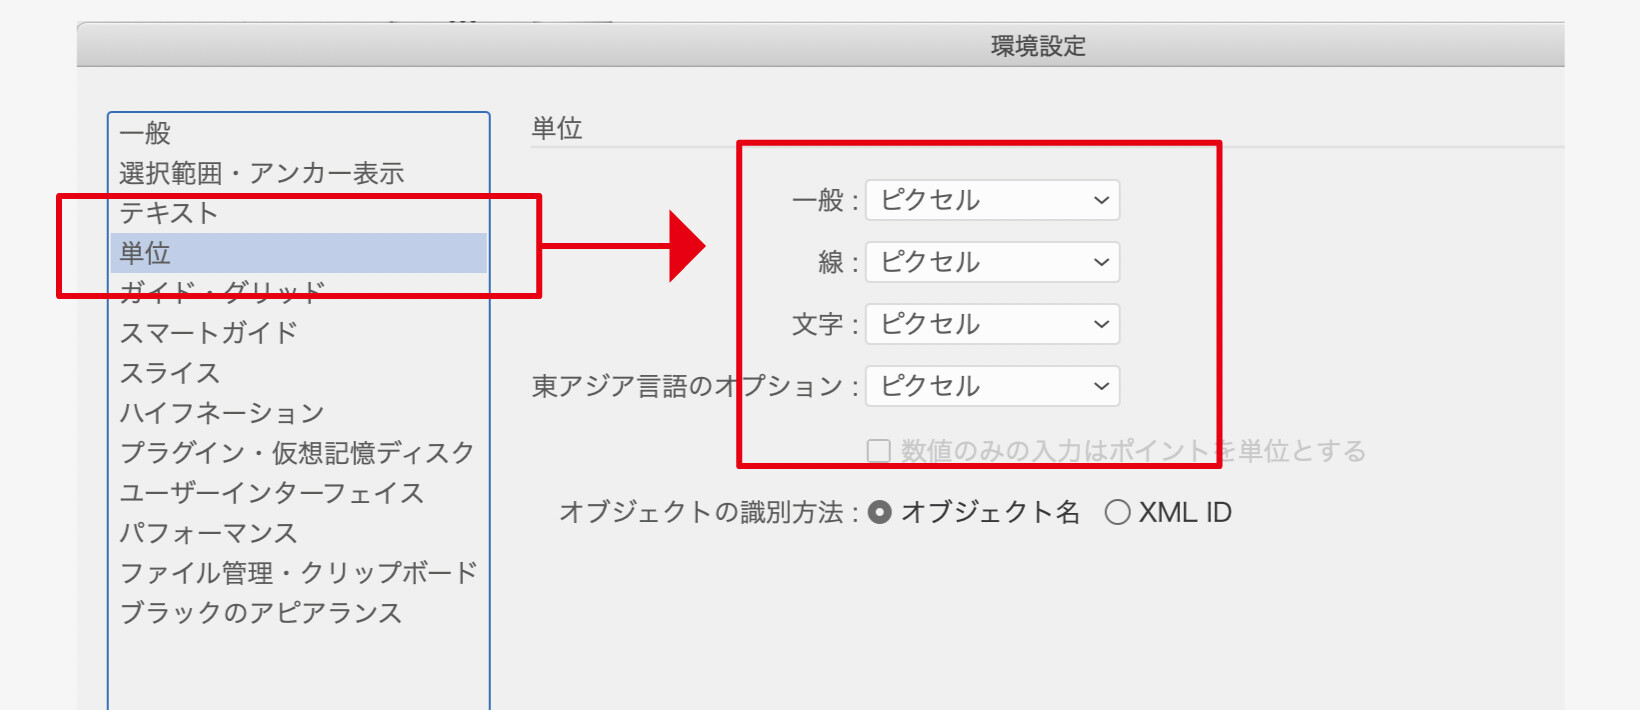This screenshot has height=710, width=1640.
Task: Select プラグイン・仮想記憶ディスク category
Action: pos(297,452)
